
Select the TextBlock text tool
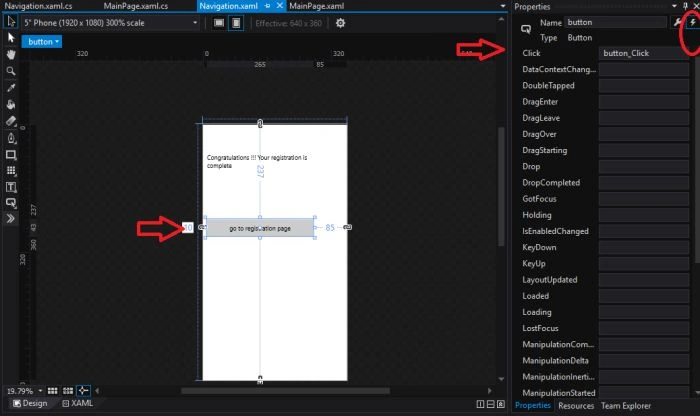[11, 187]
